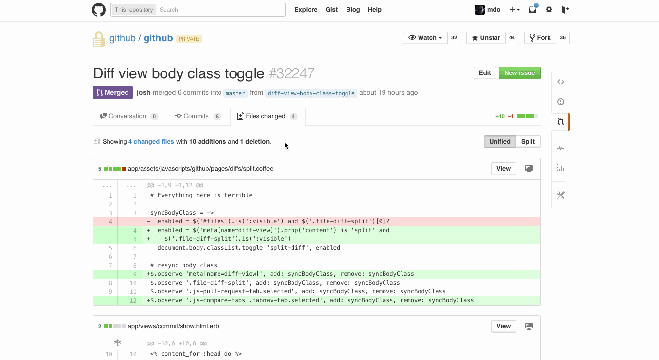
Task: Click the Unstar button
Action: point(485,38)
